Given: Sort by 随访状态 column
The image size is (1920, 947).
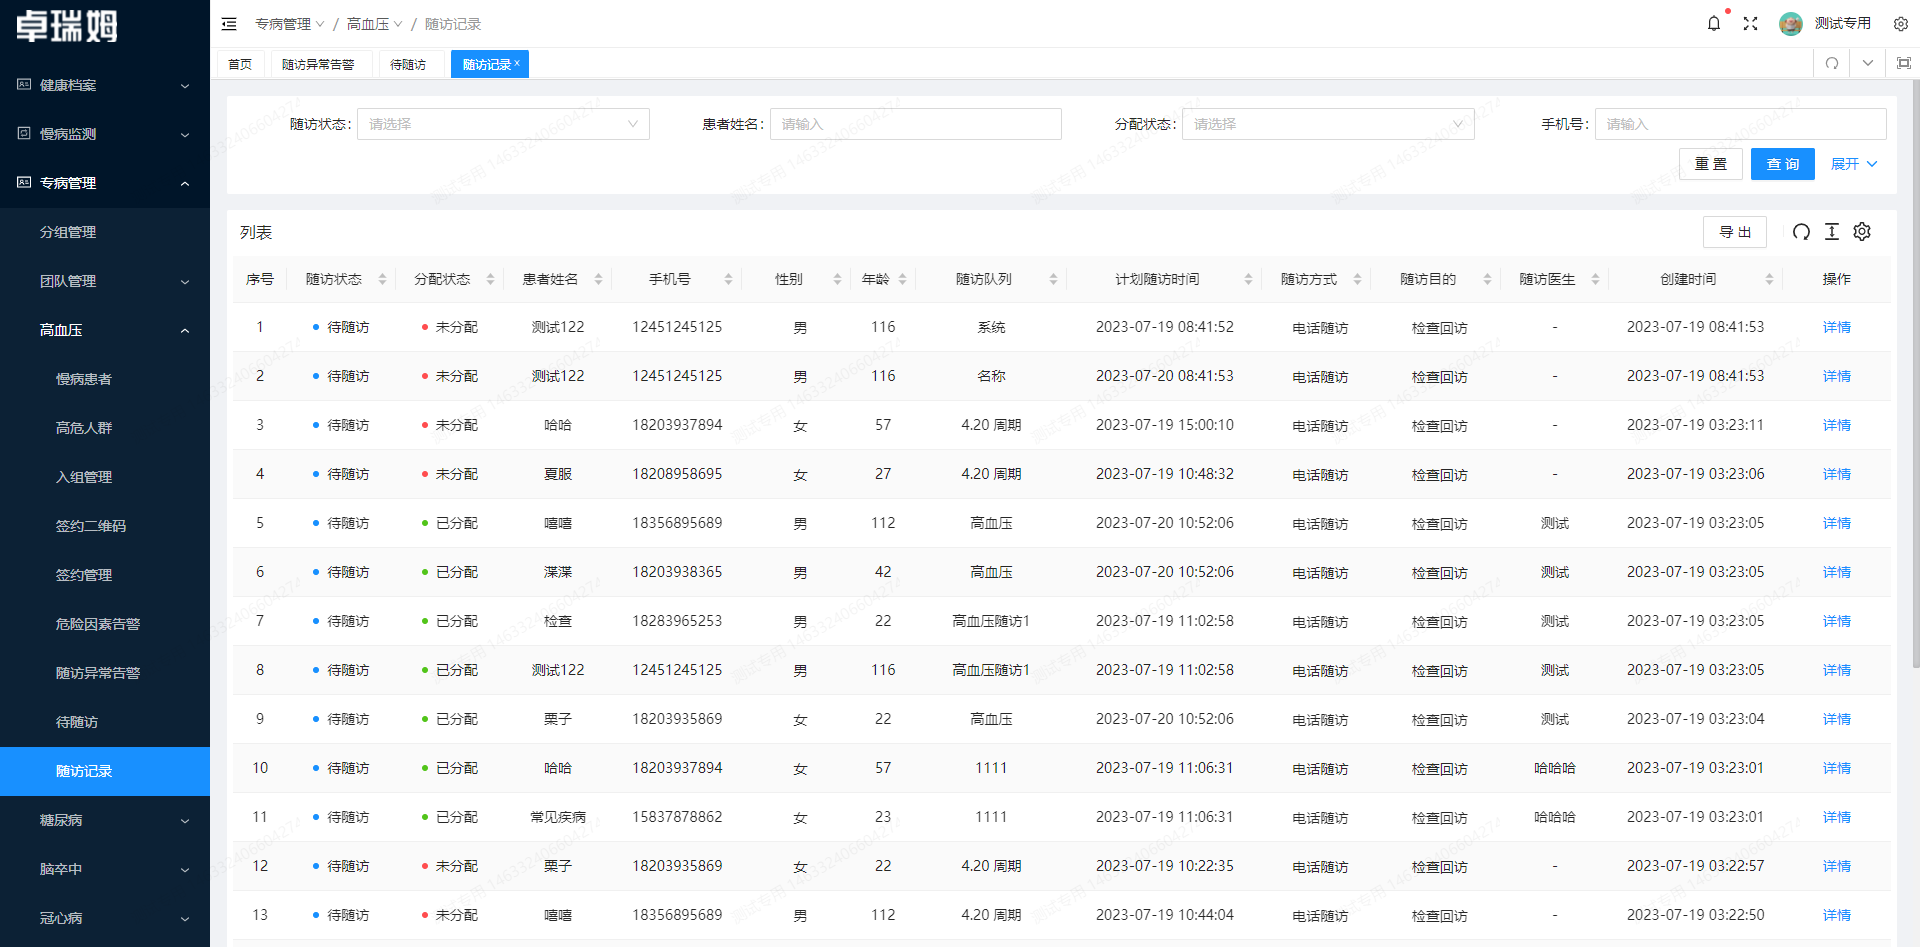Looking at the screenshot, I should pos(382,279).
